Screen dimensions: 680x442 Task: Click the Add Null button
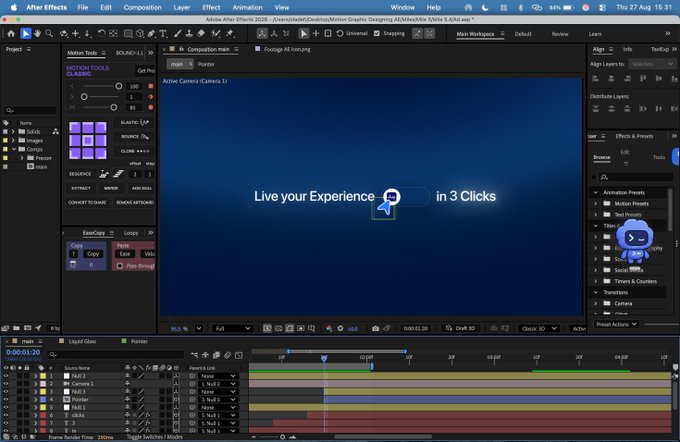click(x=142, y=188)
